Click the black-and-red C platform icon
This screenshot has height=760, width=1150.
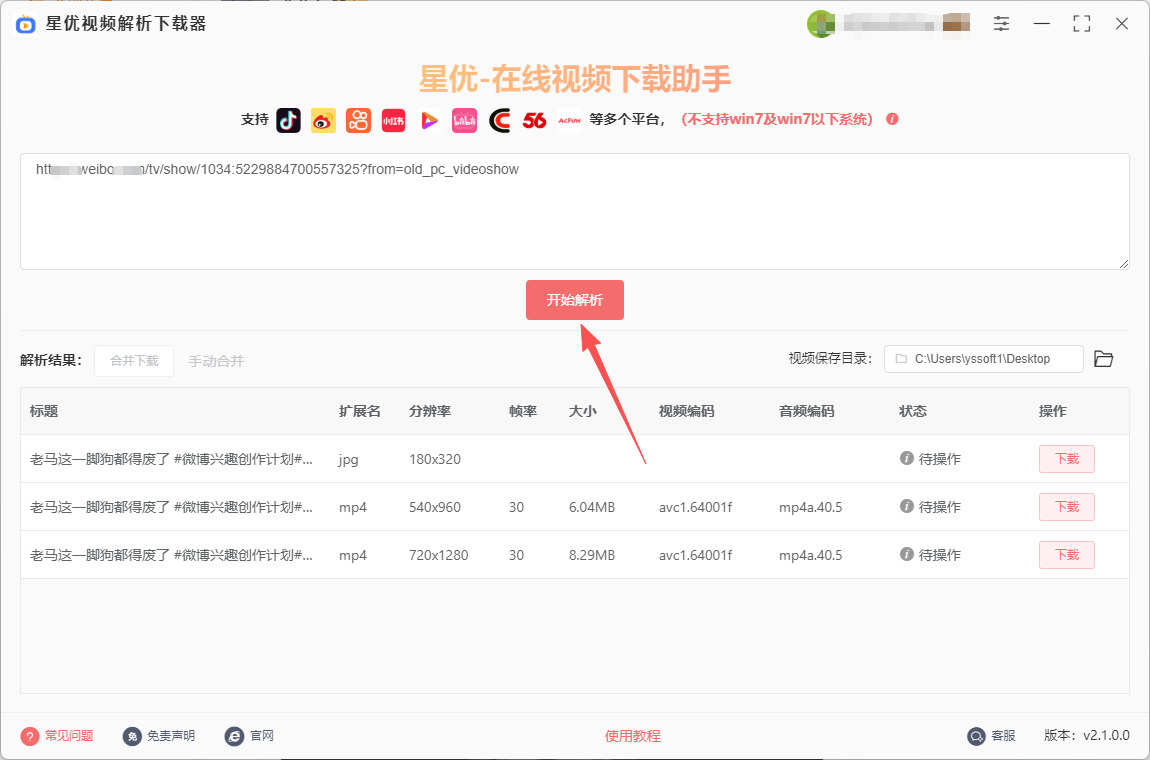(499, 120)
